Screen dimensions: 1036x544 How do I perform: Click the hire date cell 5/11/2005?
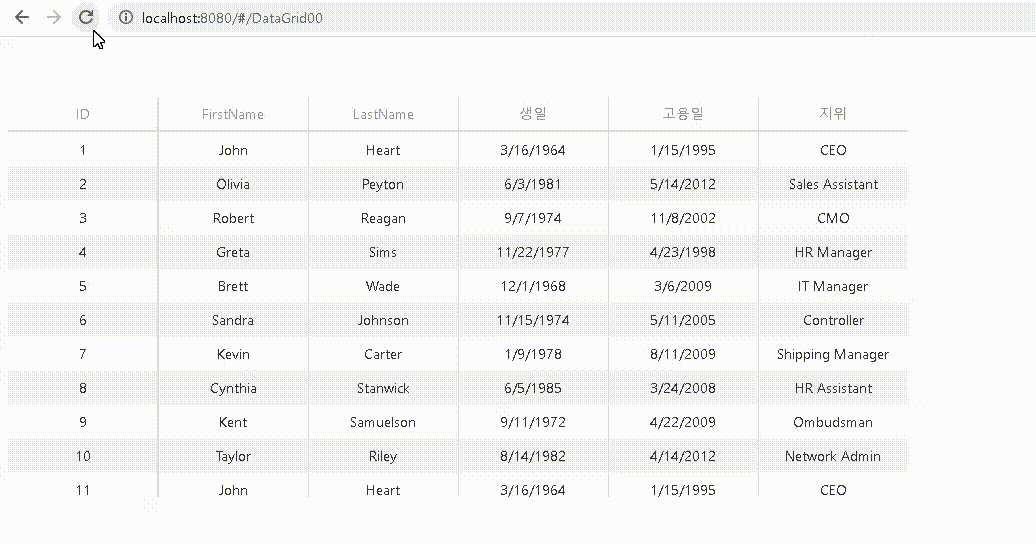683,321
